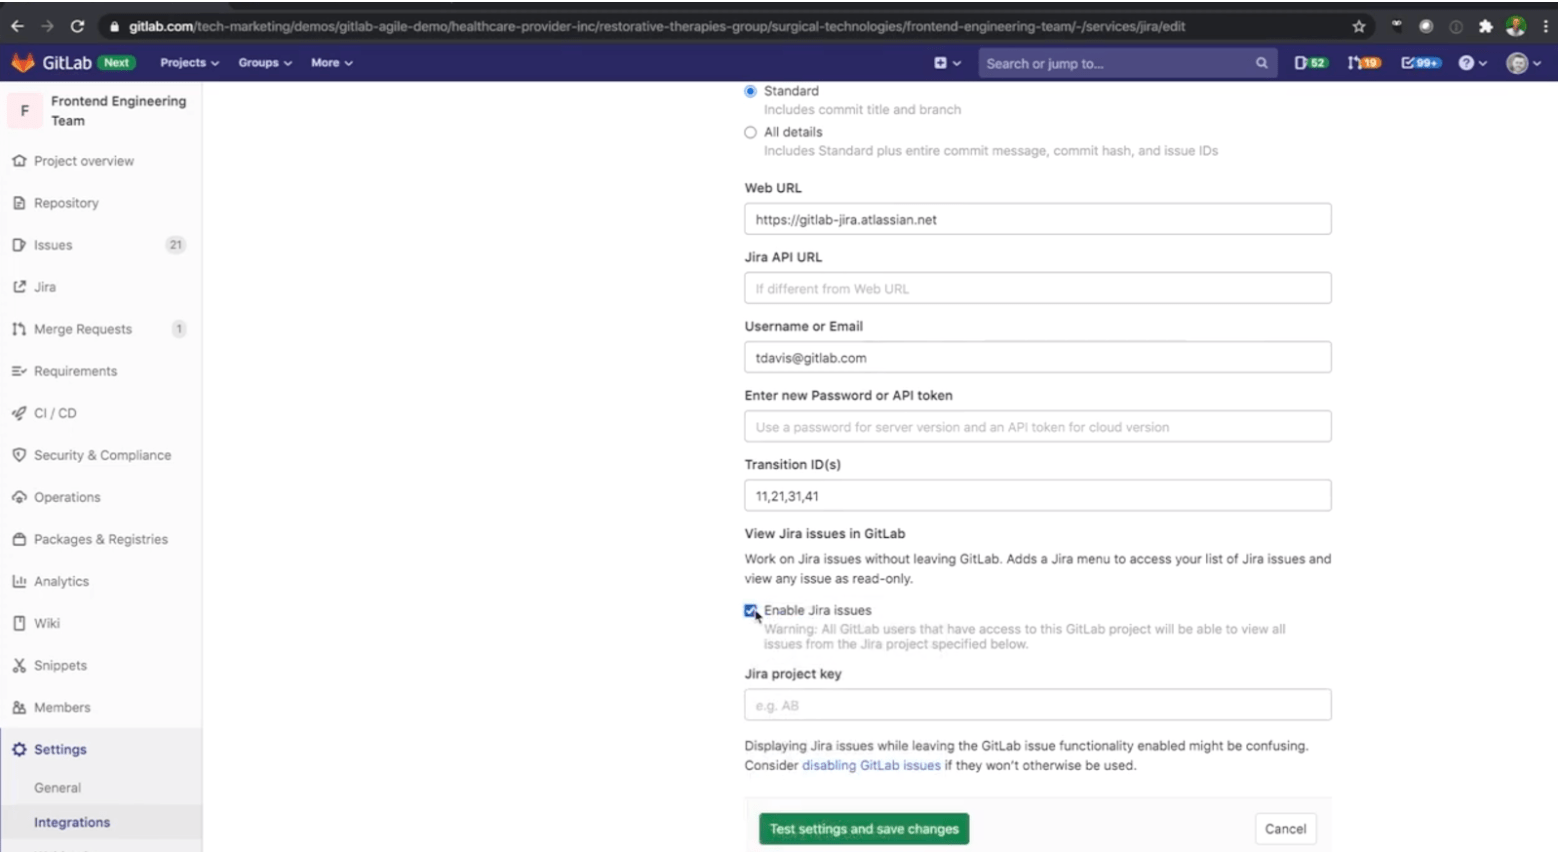Open the Analytics section
The width and height of the screenshot is (1558, 852).
[62, 581]
